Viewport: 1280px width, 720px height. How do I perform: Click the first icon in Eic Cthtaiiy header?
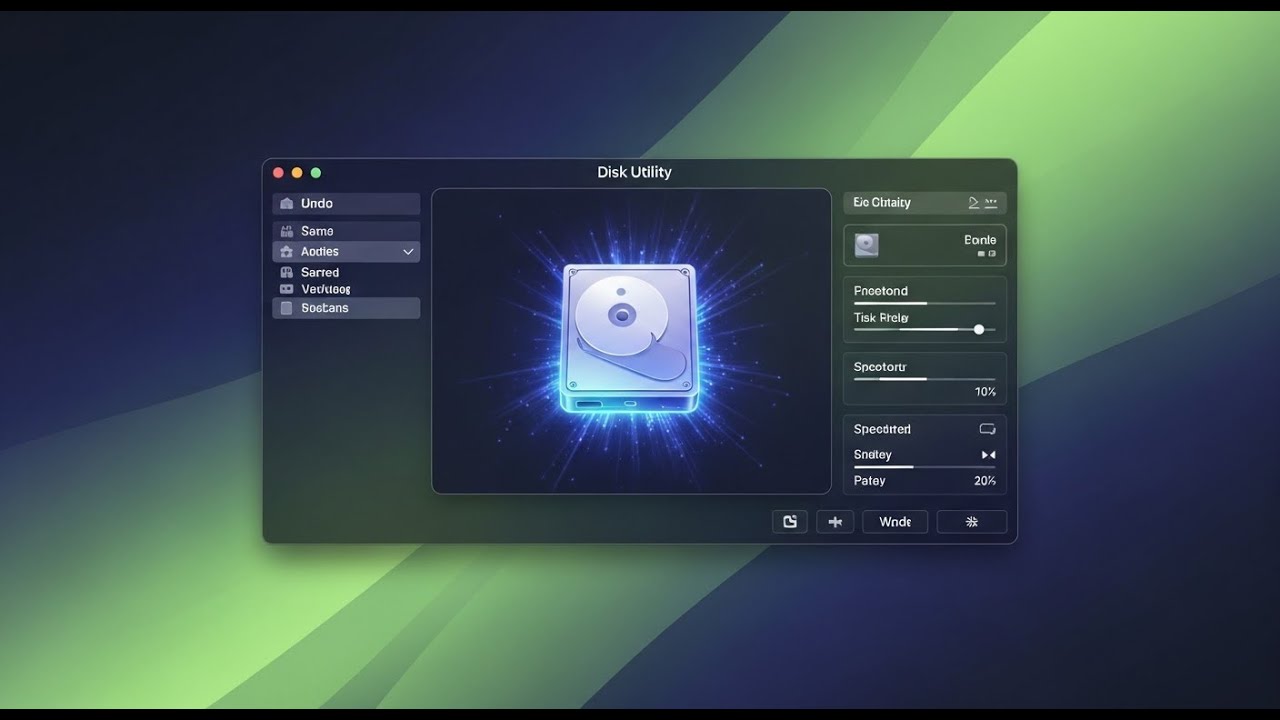[x=974, y=202]
